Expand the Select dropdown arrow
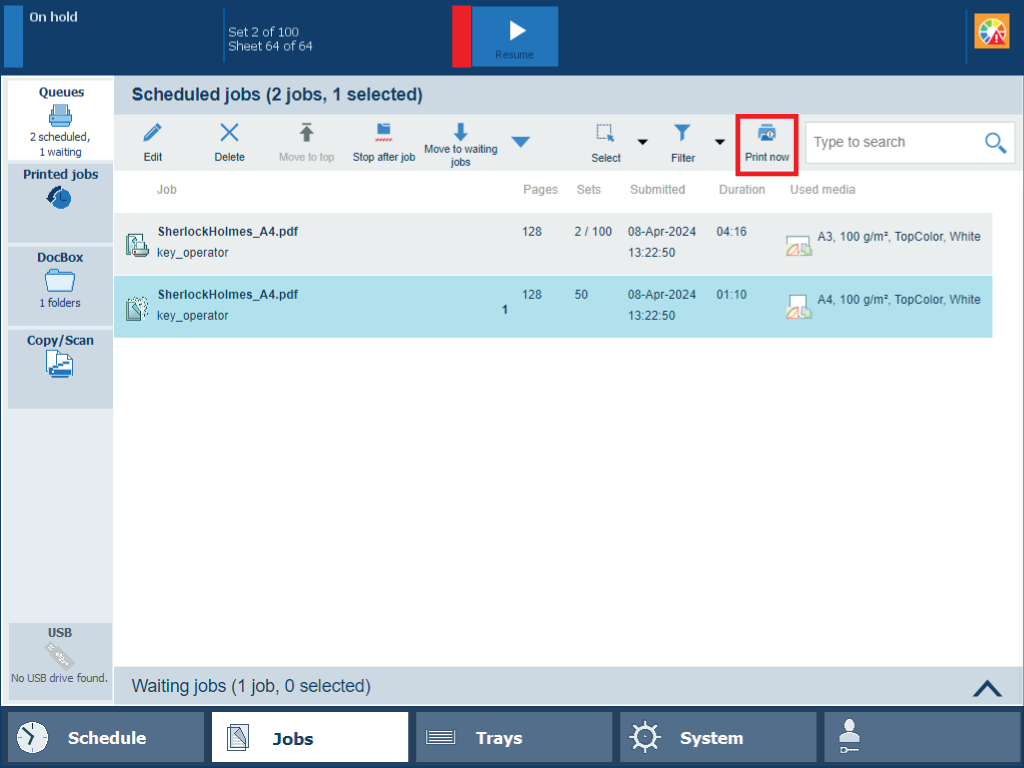The image size is (1024, 768). click(x=643, y=142)
